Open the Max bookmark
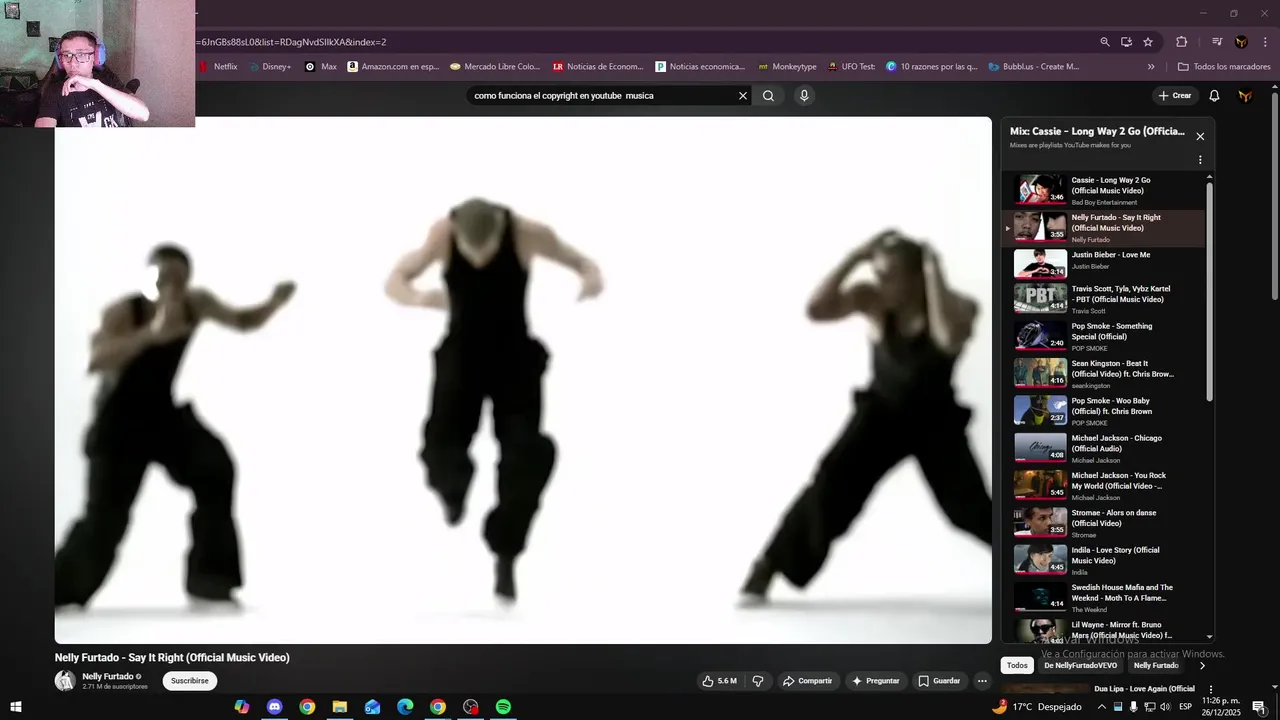Screen dimensions: 1280x720 [x=321, y=67]
